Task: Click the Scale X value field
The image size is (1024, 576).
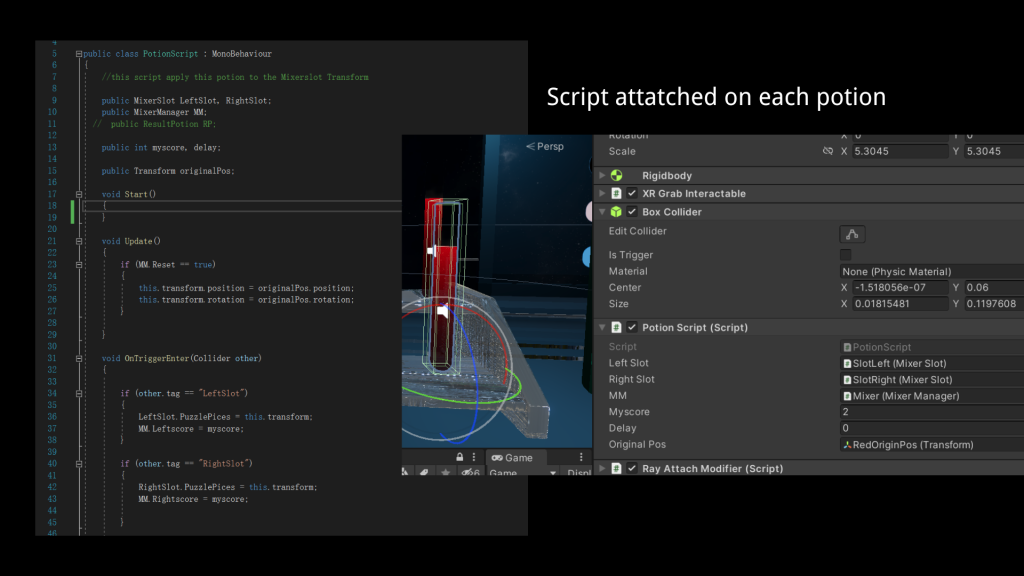Action: coord(900,151)
